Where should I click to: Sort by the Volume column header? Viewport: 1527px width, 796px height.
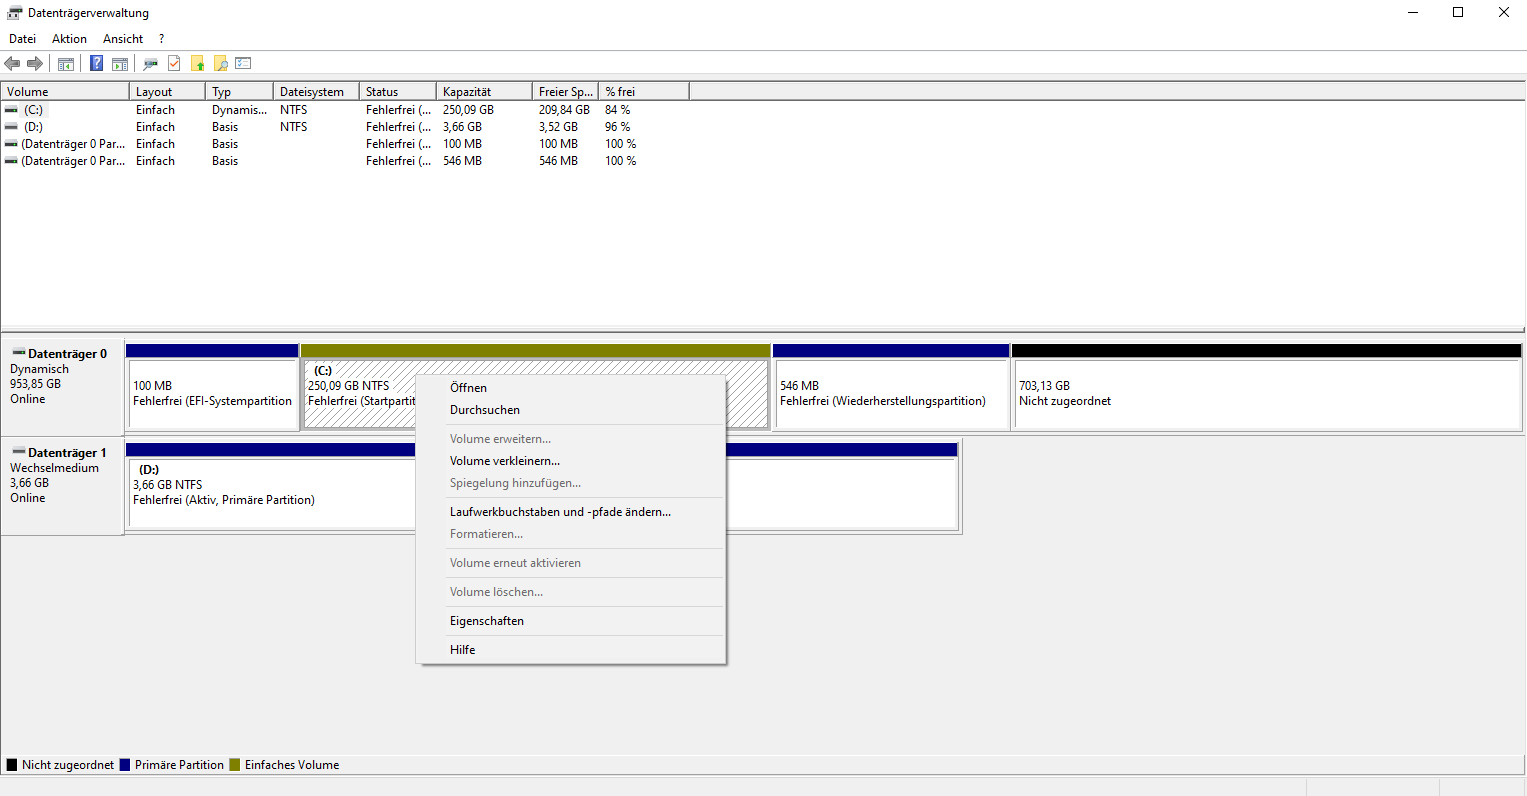click(x=65, y=91)
